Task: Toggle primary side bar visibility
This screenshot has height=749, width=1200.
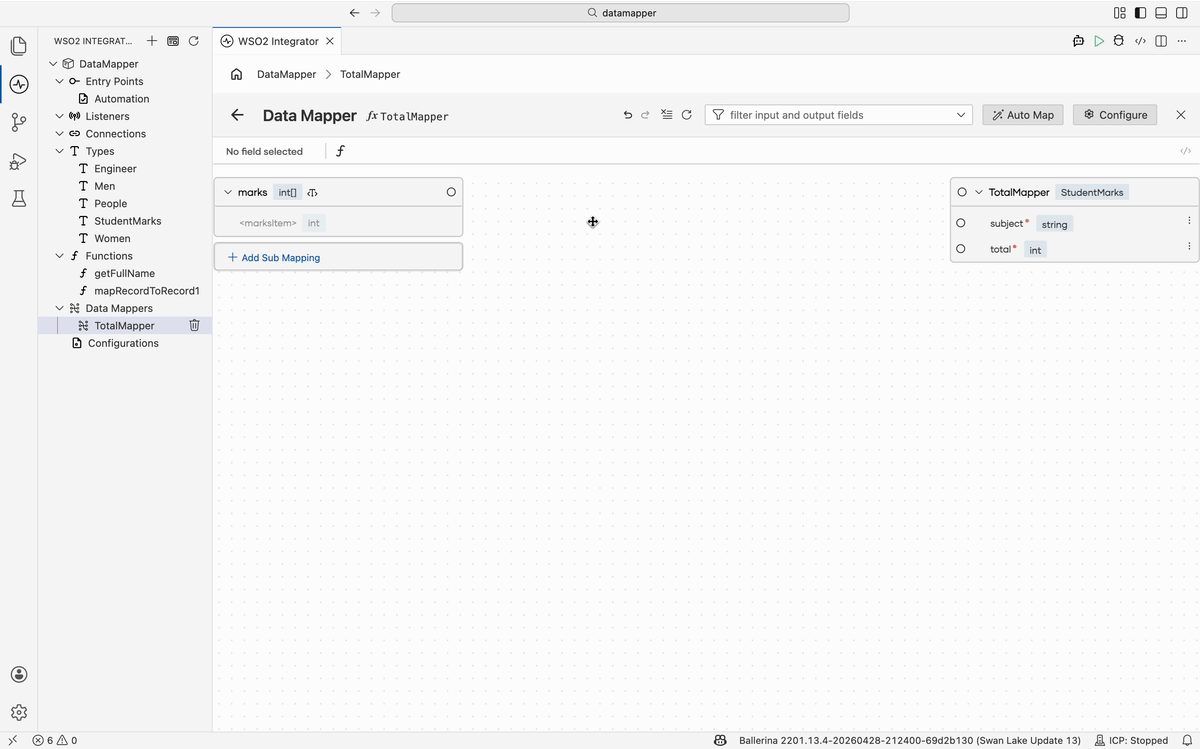Action: 1140,13
